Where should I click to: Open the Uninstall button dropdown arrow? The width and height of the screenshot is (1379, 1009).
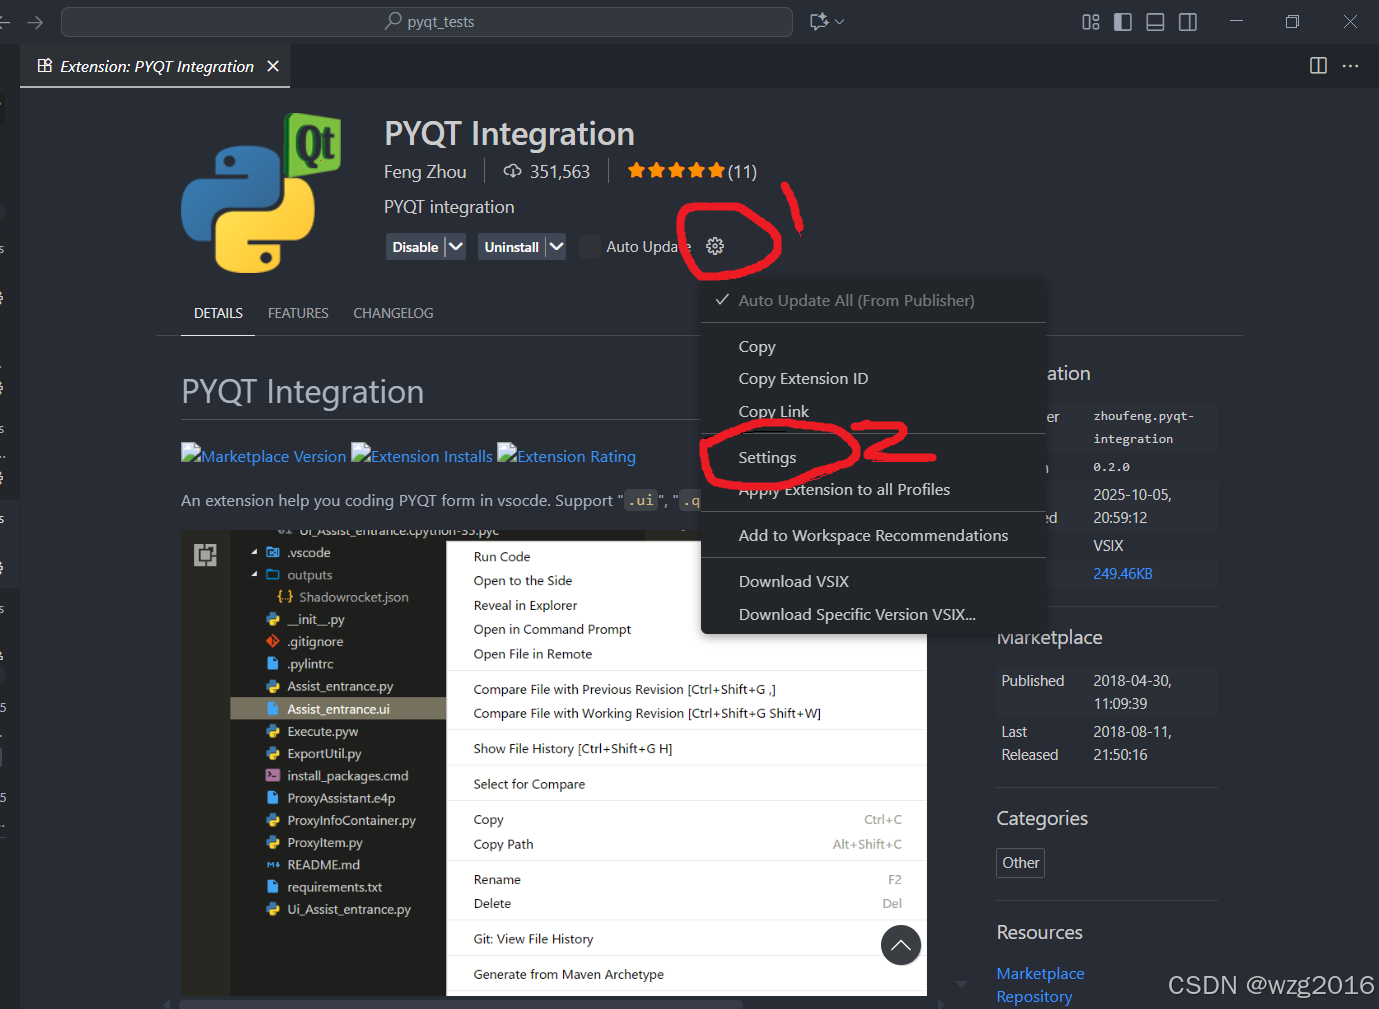point(556,246)
